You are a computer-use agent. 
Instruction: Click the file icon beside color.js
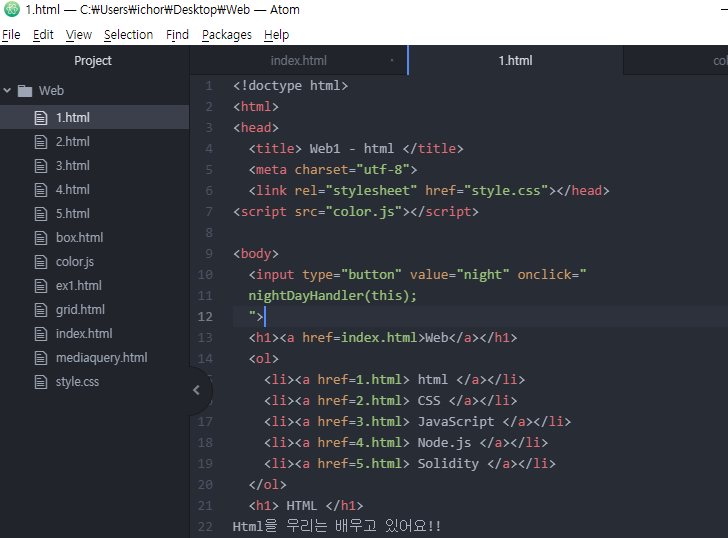pos(41,262)
